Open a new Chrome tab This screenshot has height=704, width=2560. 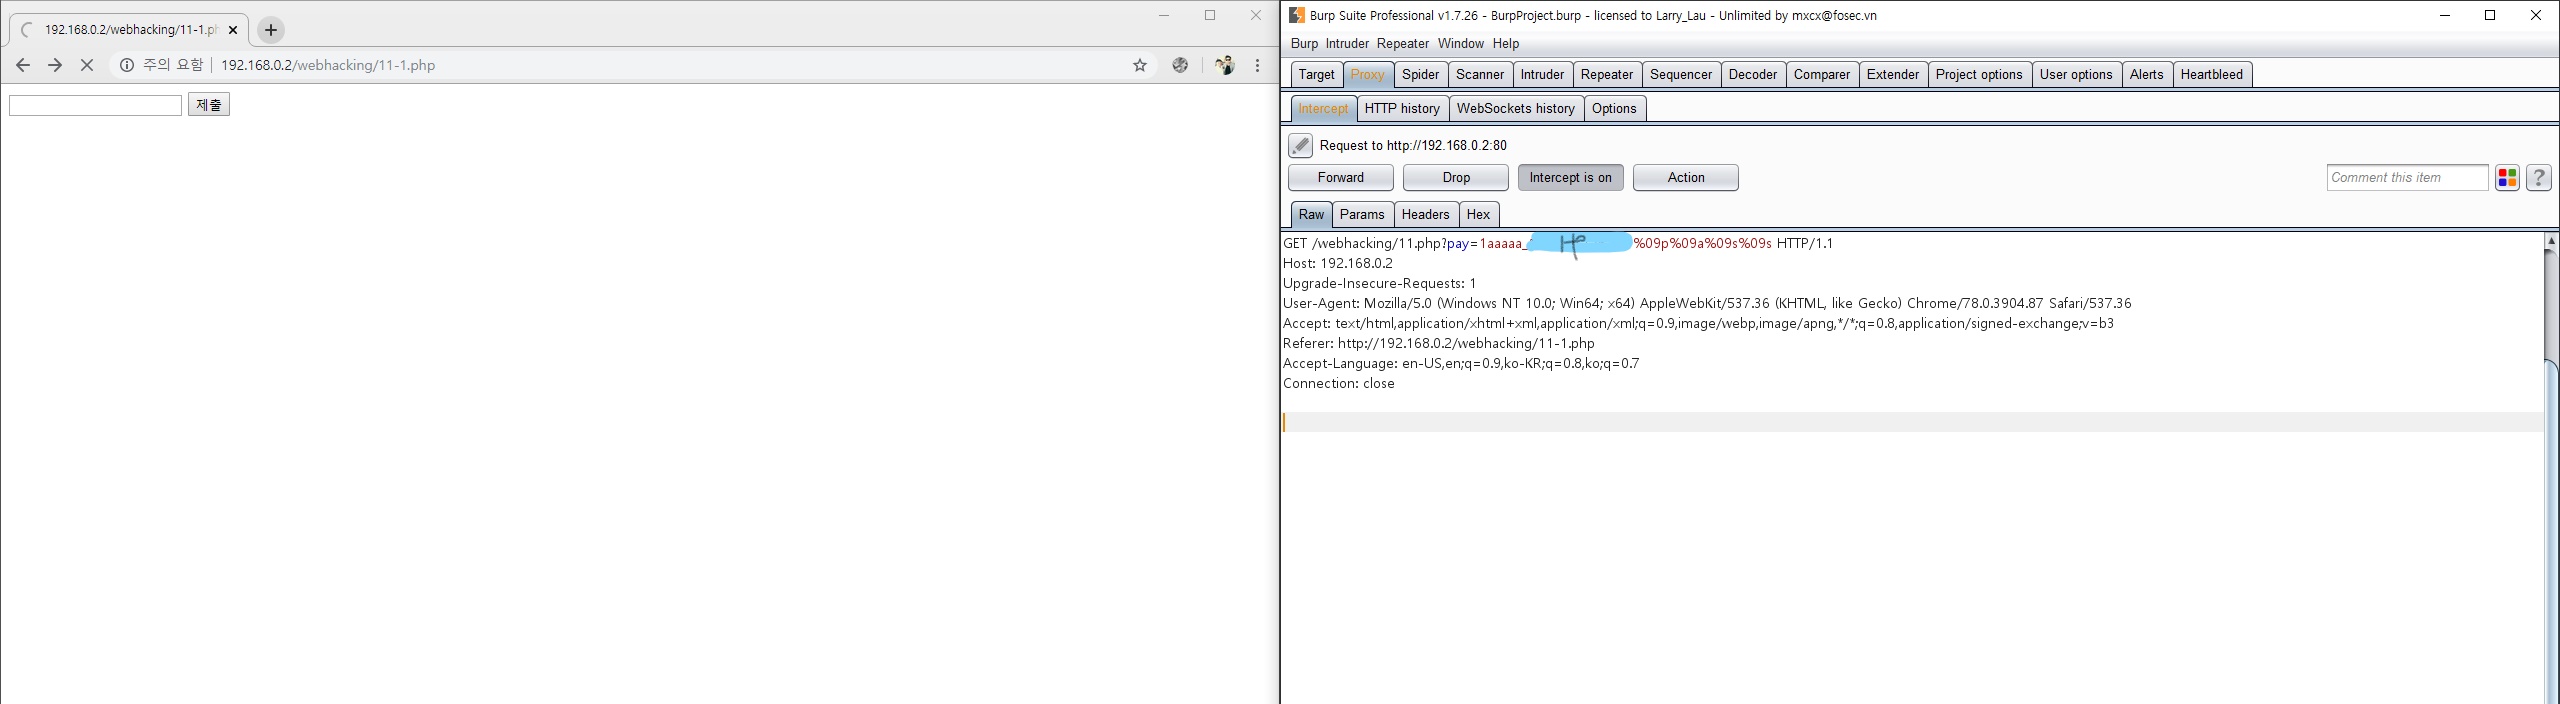[271, 30]
